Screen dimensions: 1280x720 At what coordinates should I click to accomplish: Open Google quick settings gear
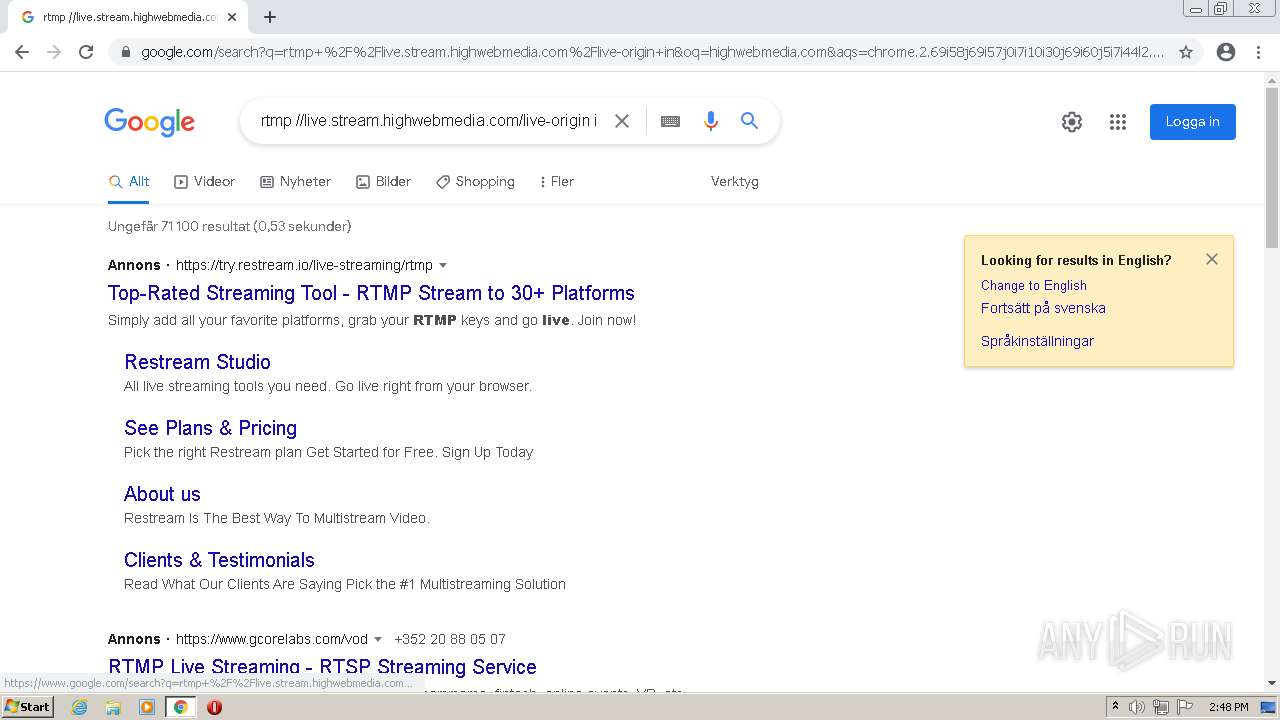1072,122
